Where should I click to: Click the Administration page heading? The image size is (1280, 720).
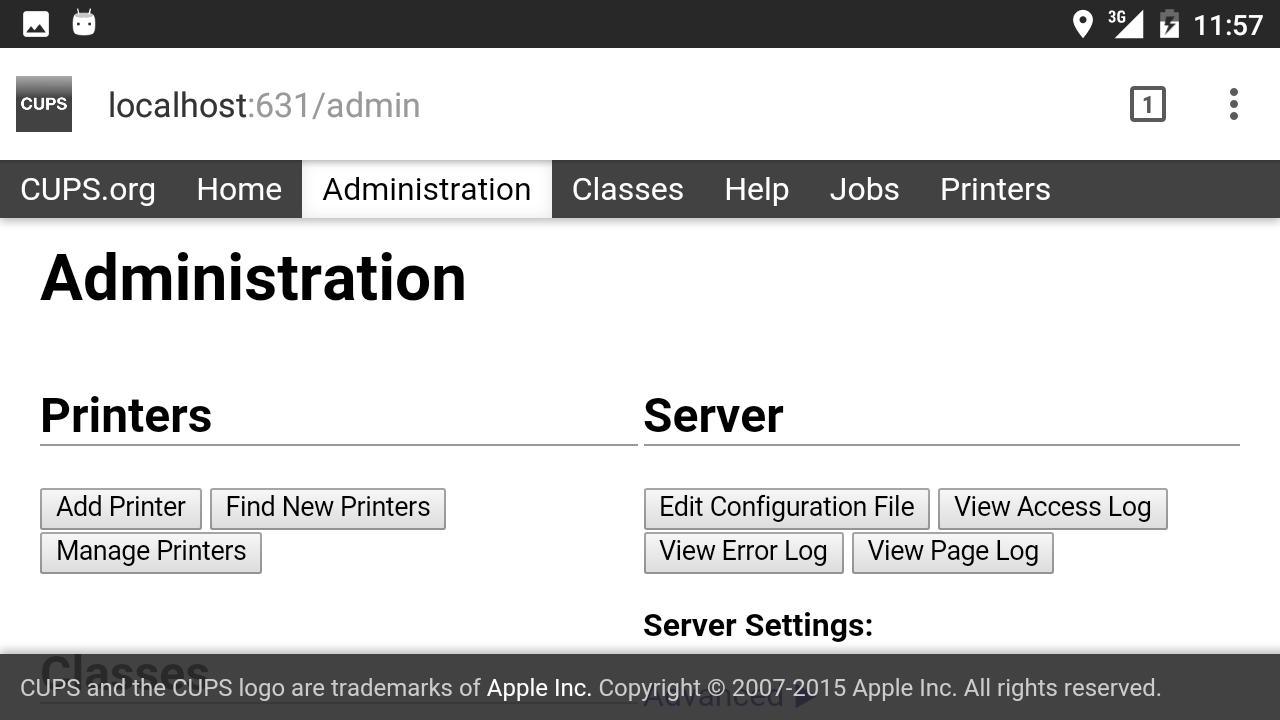tap(253, 278)
